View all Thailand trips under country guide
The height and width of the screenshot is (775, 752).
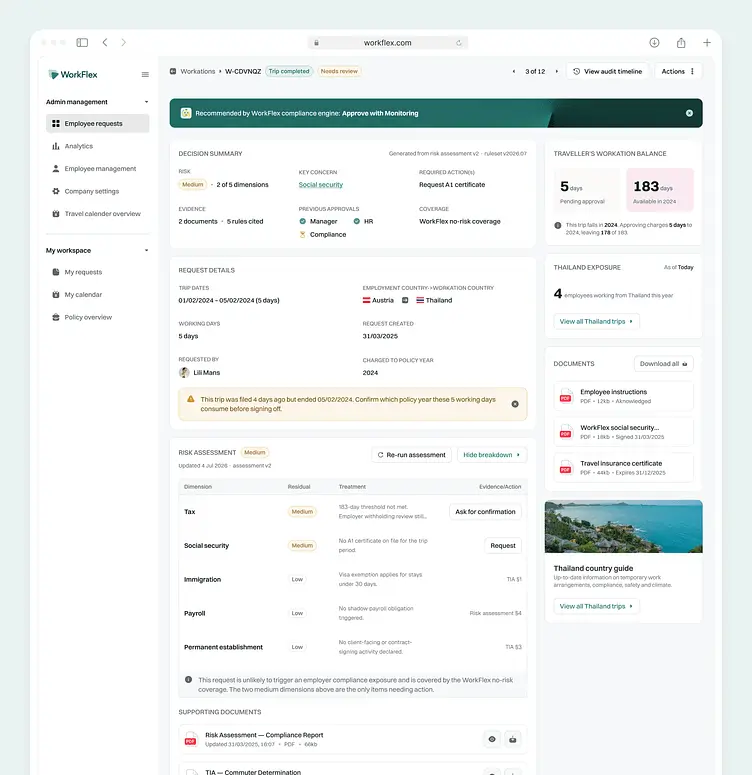[x=596, y=606]
